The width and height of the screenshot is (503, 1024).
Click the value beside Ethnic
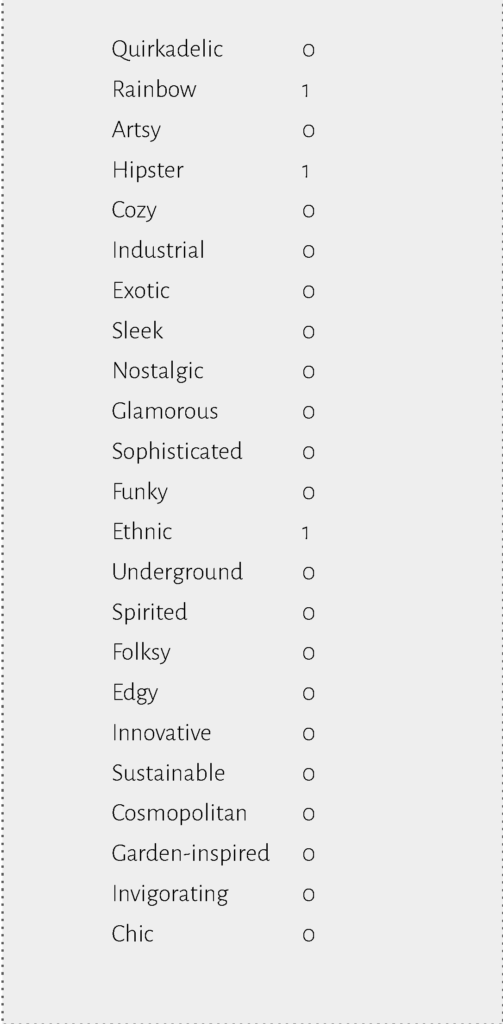tap(306, 534)
